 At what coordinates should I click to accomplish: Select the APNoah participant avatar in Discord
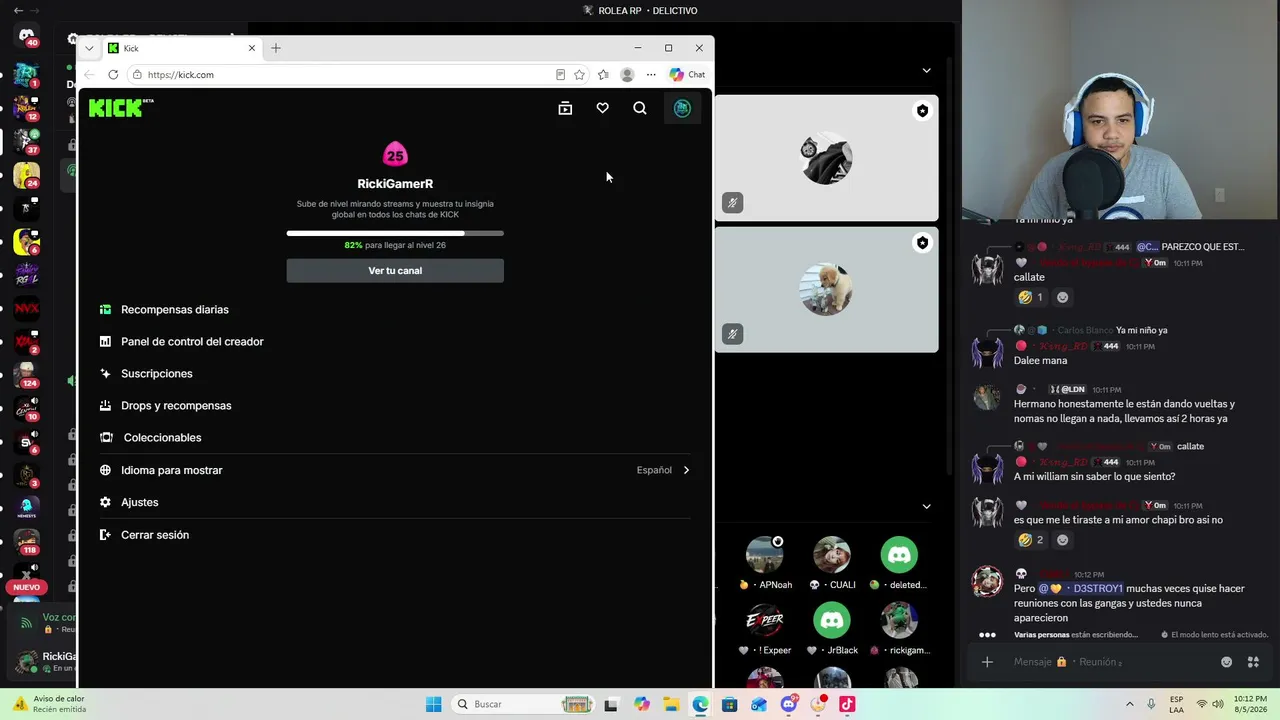tap(765, 554)
